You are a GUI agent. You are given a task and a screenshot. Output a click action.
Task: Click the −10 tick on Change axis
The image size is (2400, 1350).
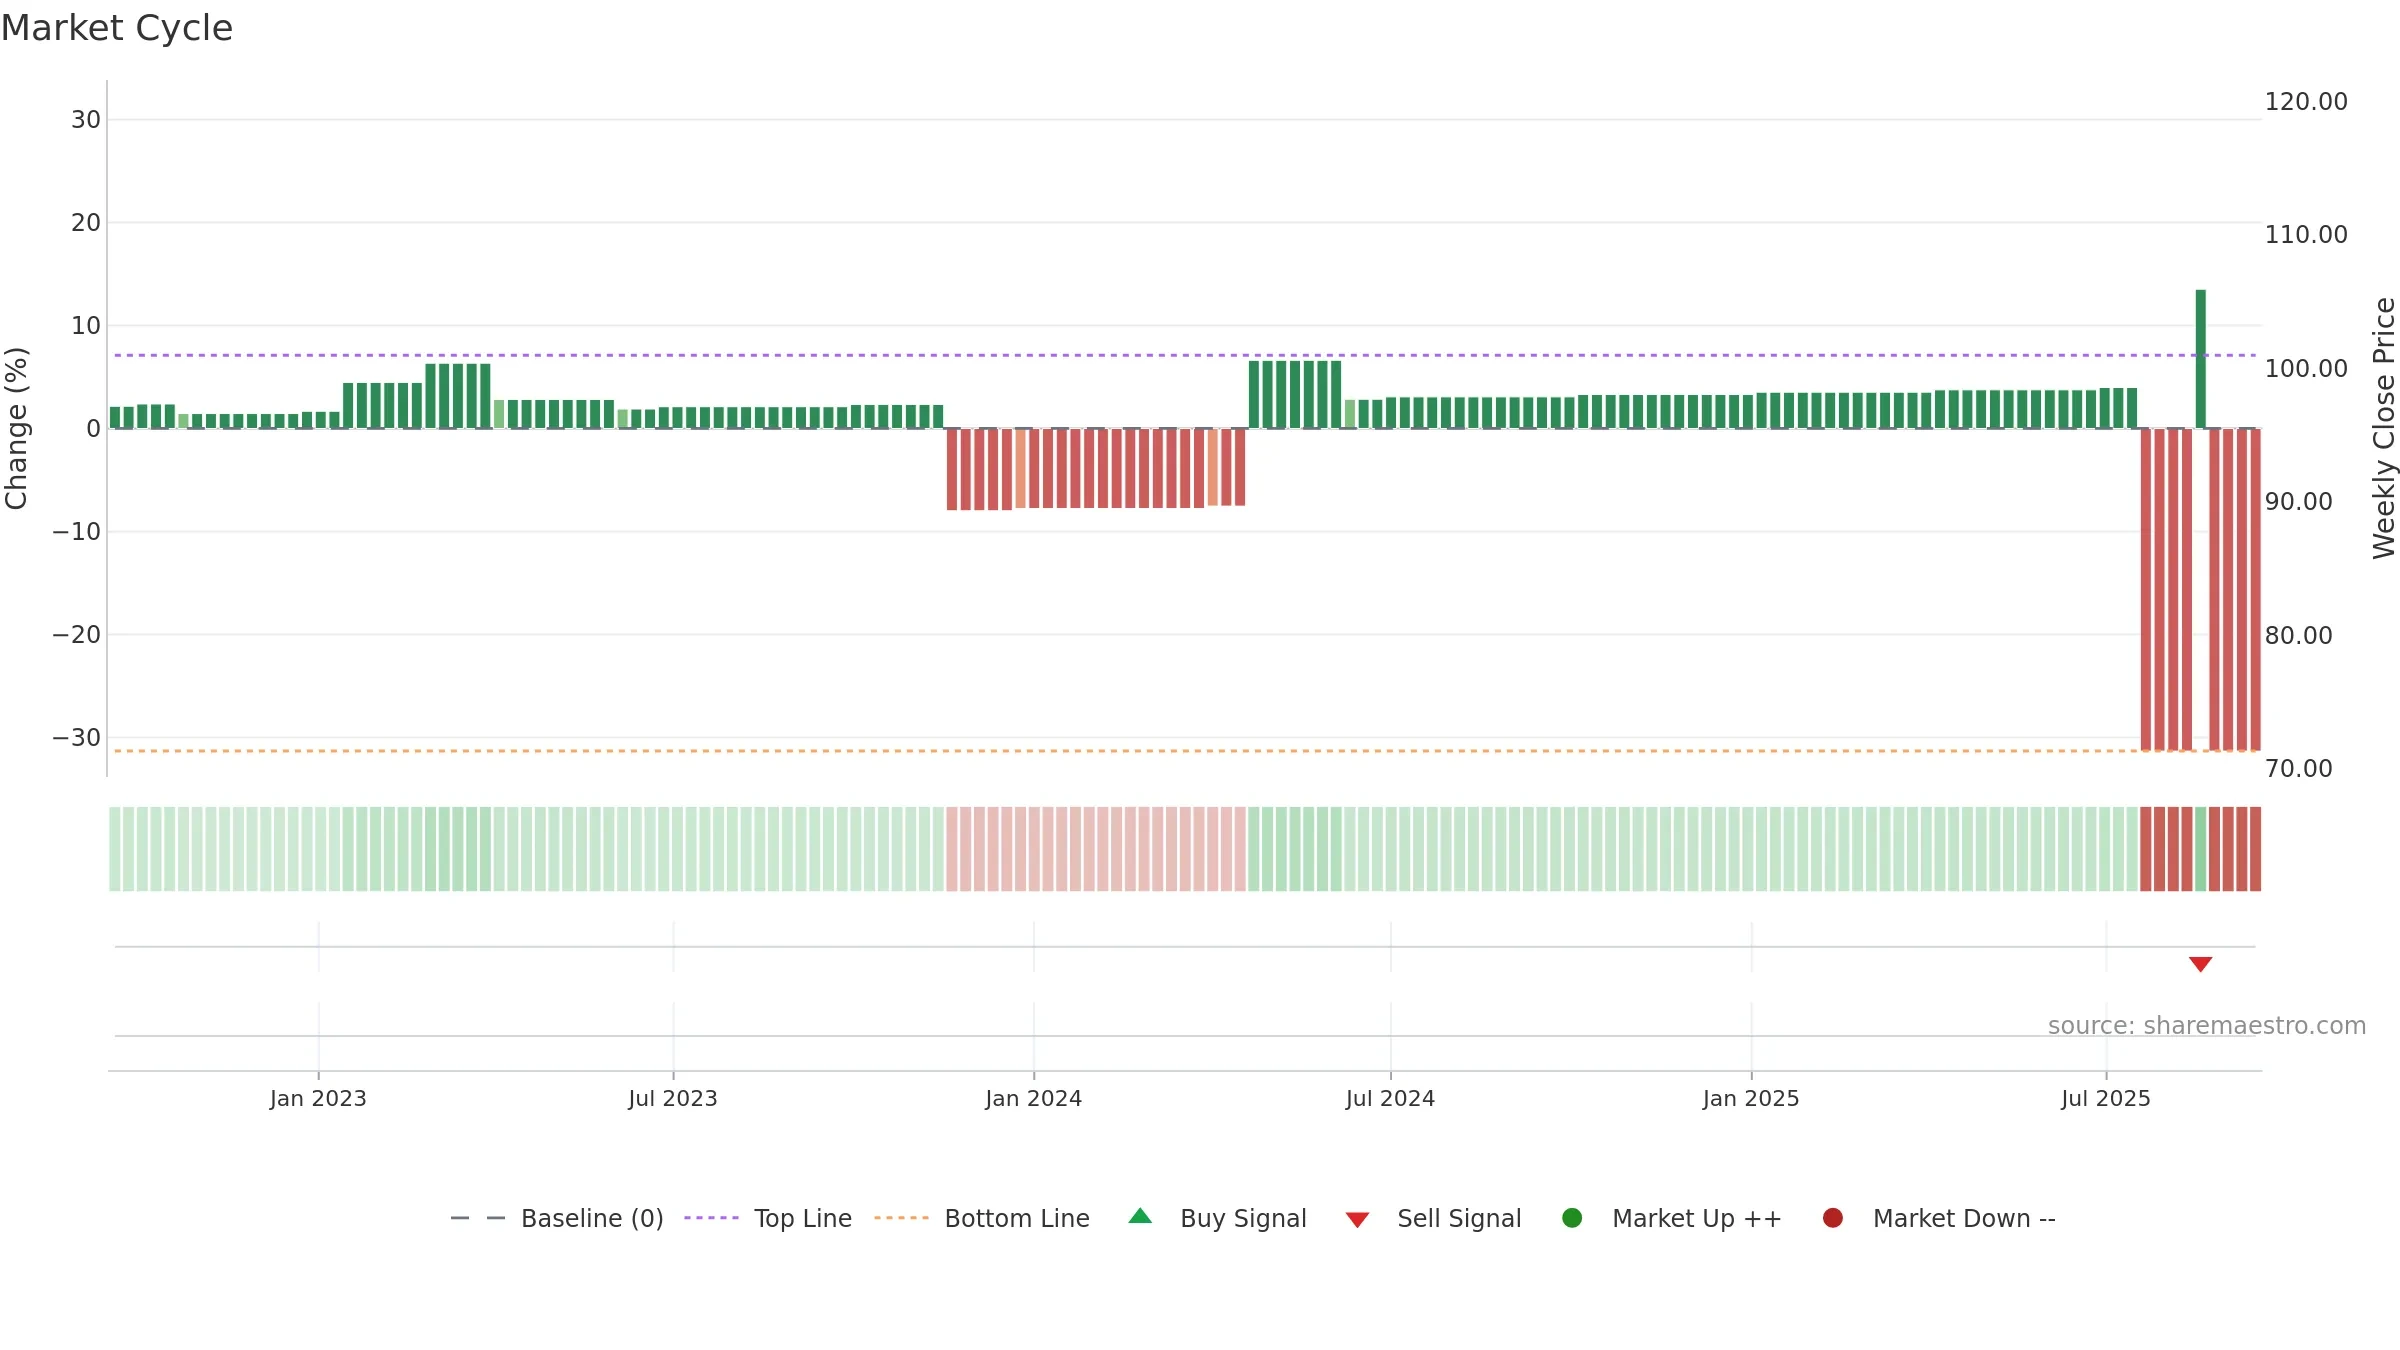(x=77, y=532)
